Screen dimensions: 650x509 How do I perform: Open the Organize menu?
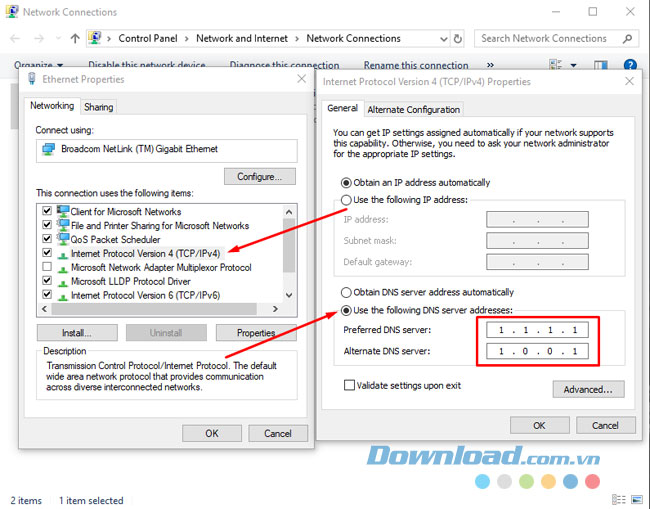[38, 65]
